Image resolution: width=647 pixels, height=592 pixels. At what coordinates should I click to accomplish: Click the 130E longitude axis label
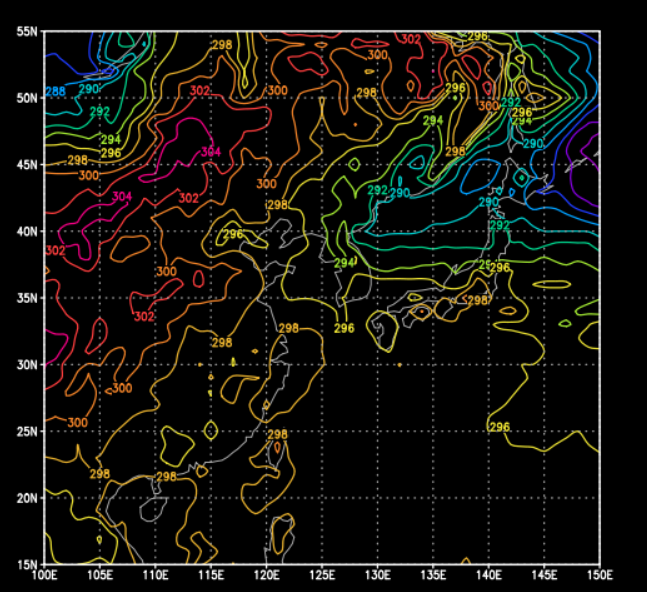(377, 576)
